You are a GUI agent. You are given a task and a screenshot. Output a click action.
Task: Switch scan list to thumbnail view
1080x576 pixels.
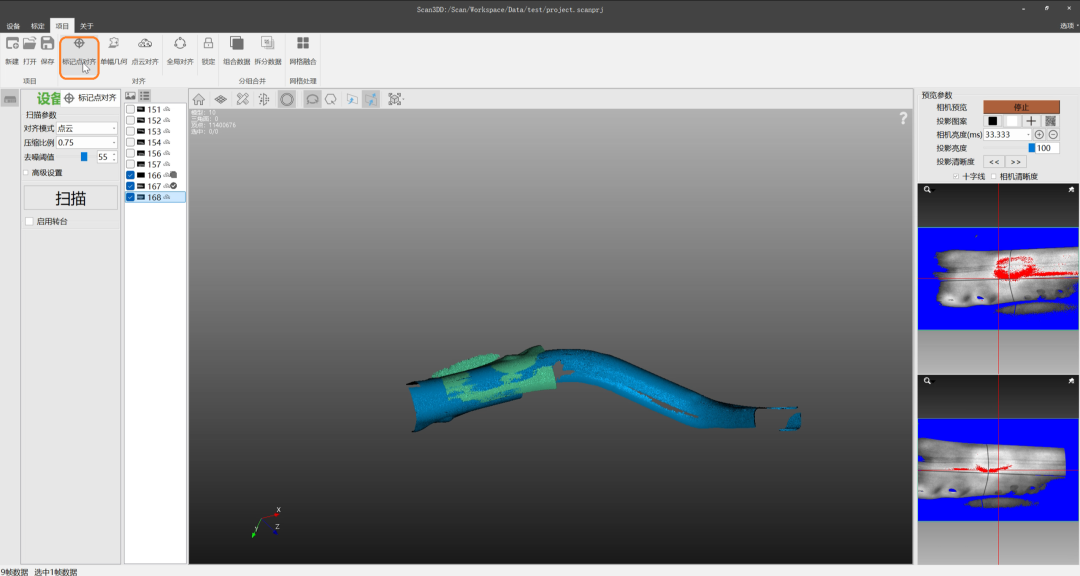point(130,96)
